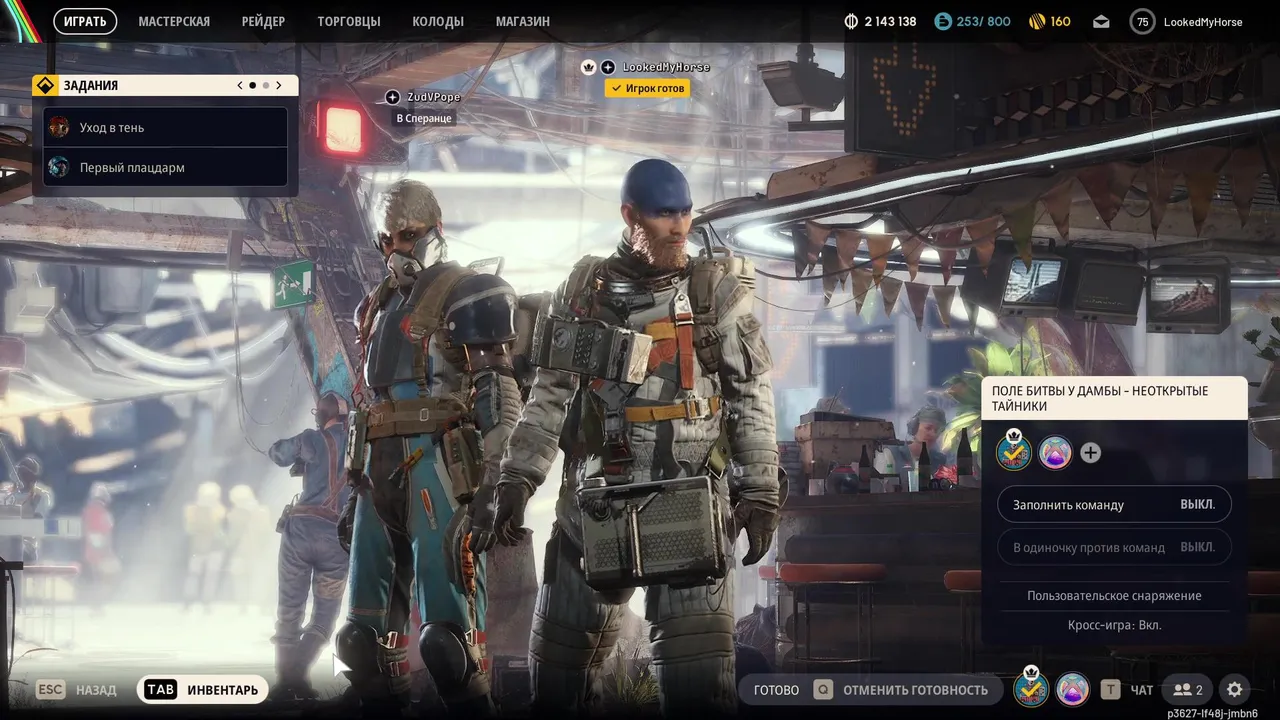This screenshot has height=720, width=1280.
Task: Open Пользовательское снаряжение loadout
Action: (1114, 595)
